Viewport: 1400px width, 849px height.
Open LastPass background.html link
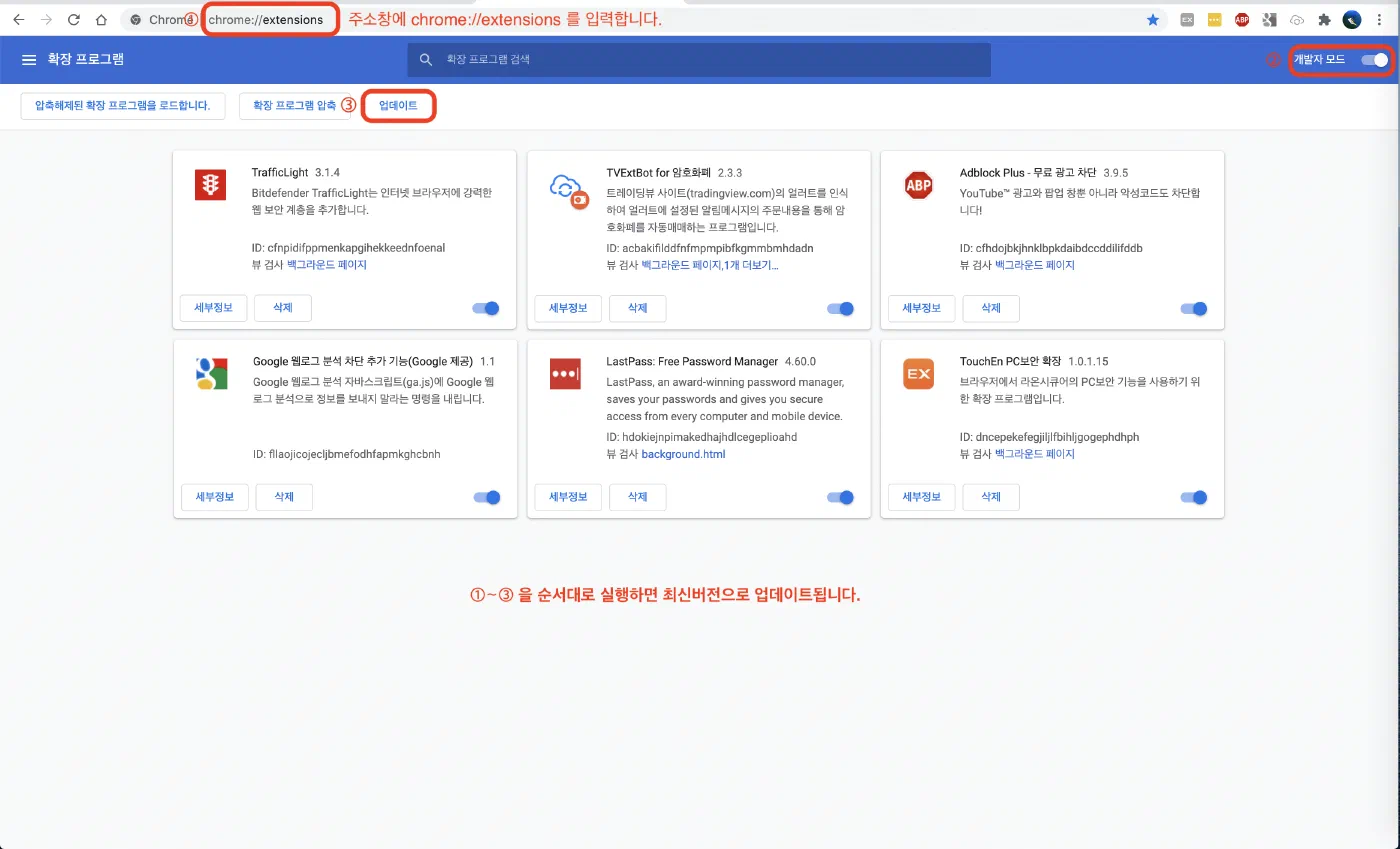click(683, 454)
